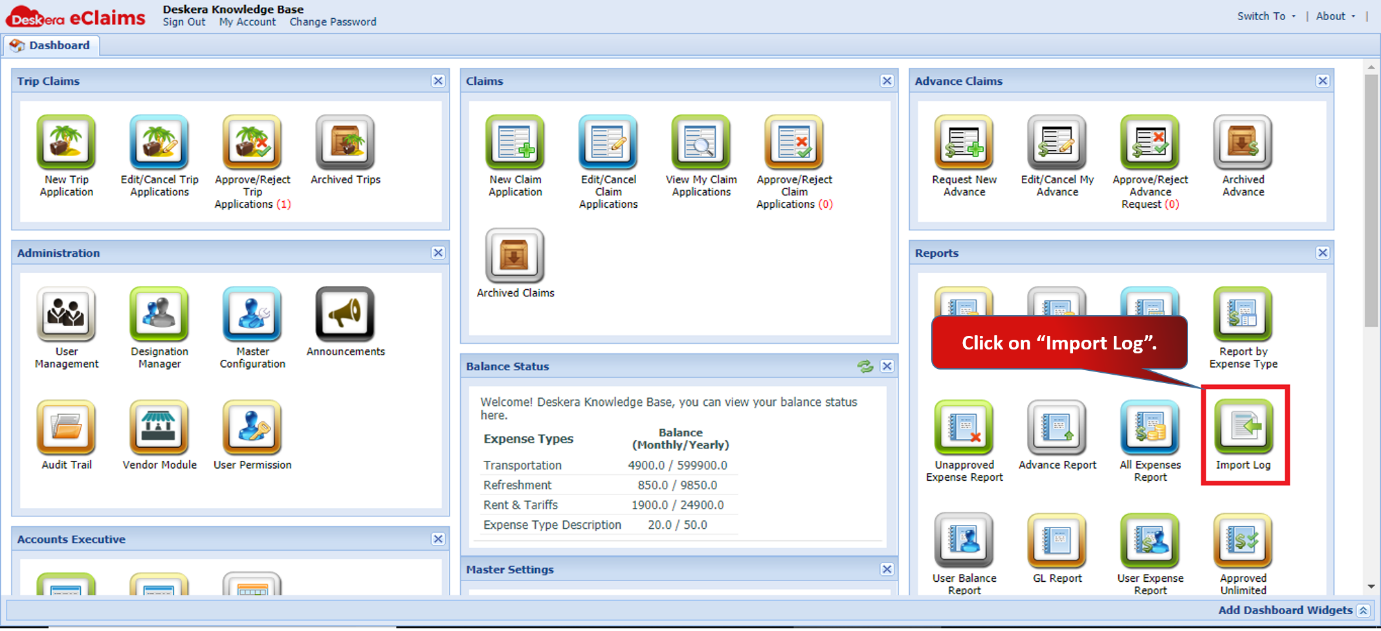
Task: Open Master Configuration
Action: 252,315
